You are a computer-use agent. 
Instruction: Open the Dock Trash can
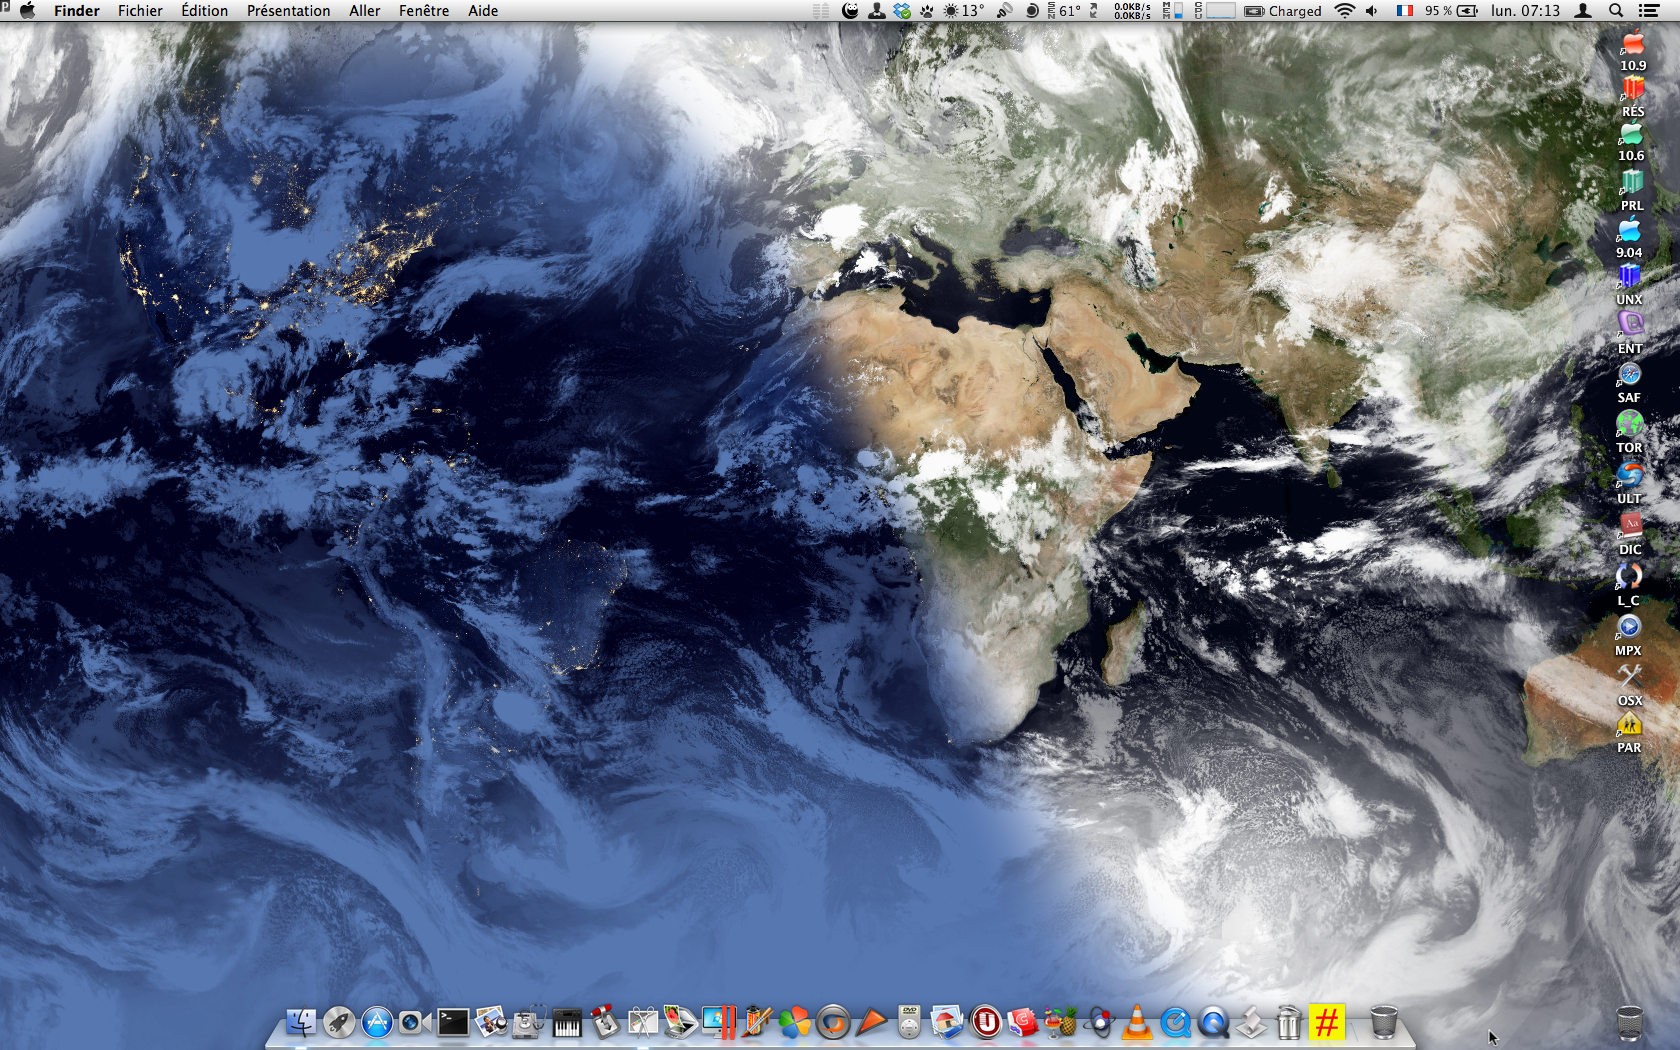tap(1384, 1022)
